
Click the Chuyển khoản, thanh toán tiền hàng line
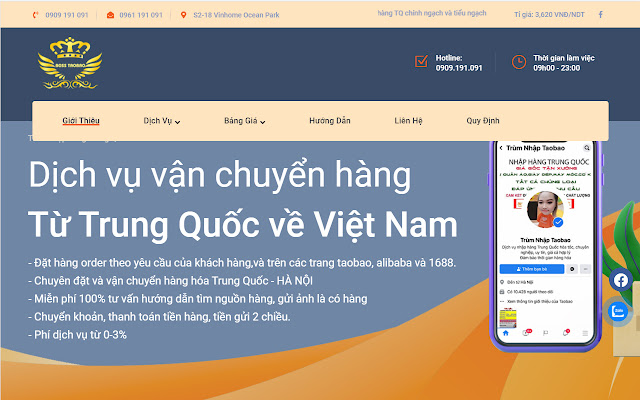coord(159,317)
